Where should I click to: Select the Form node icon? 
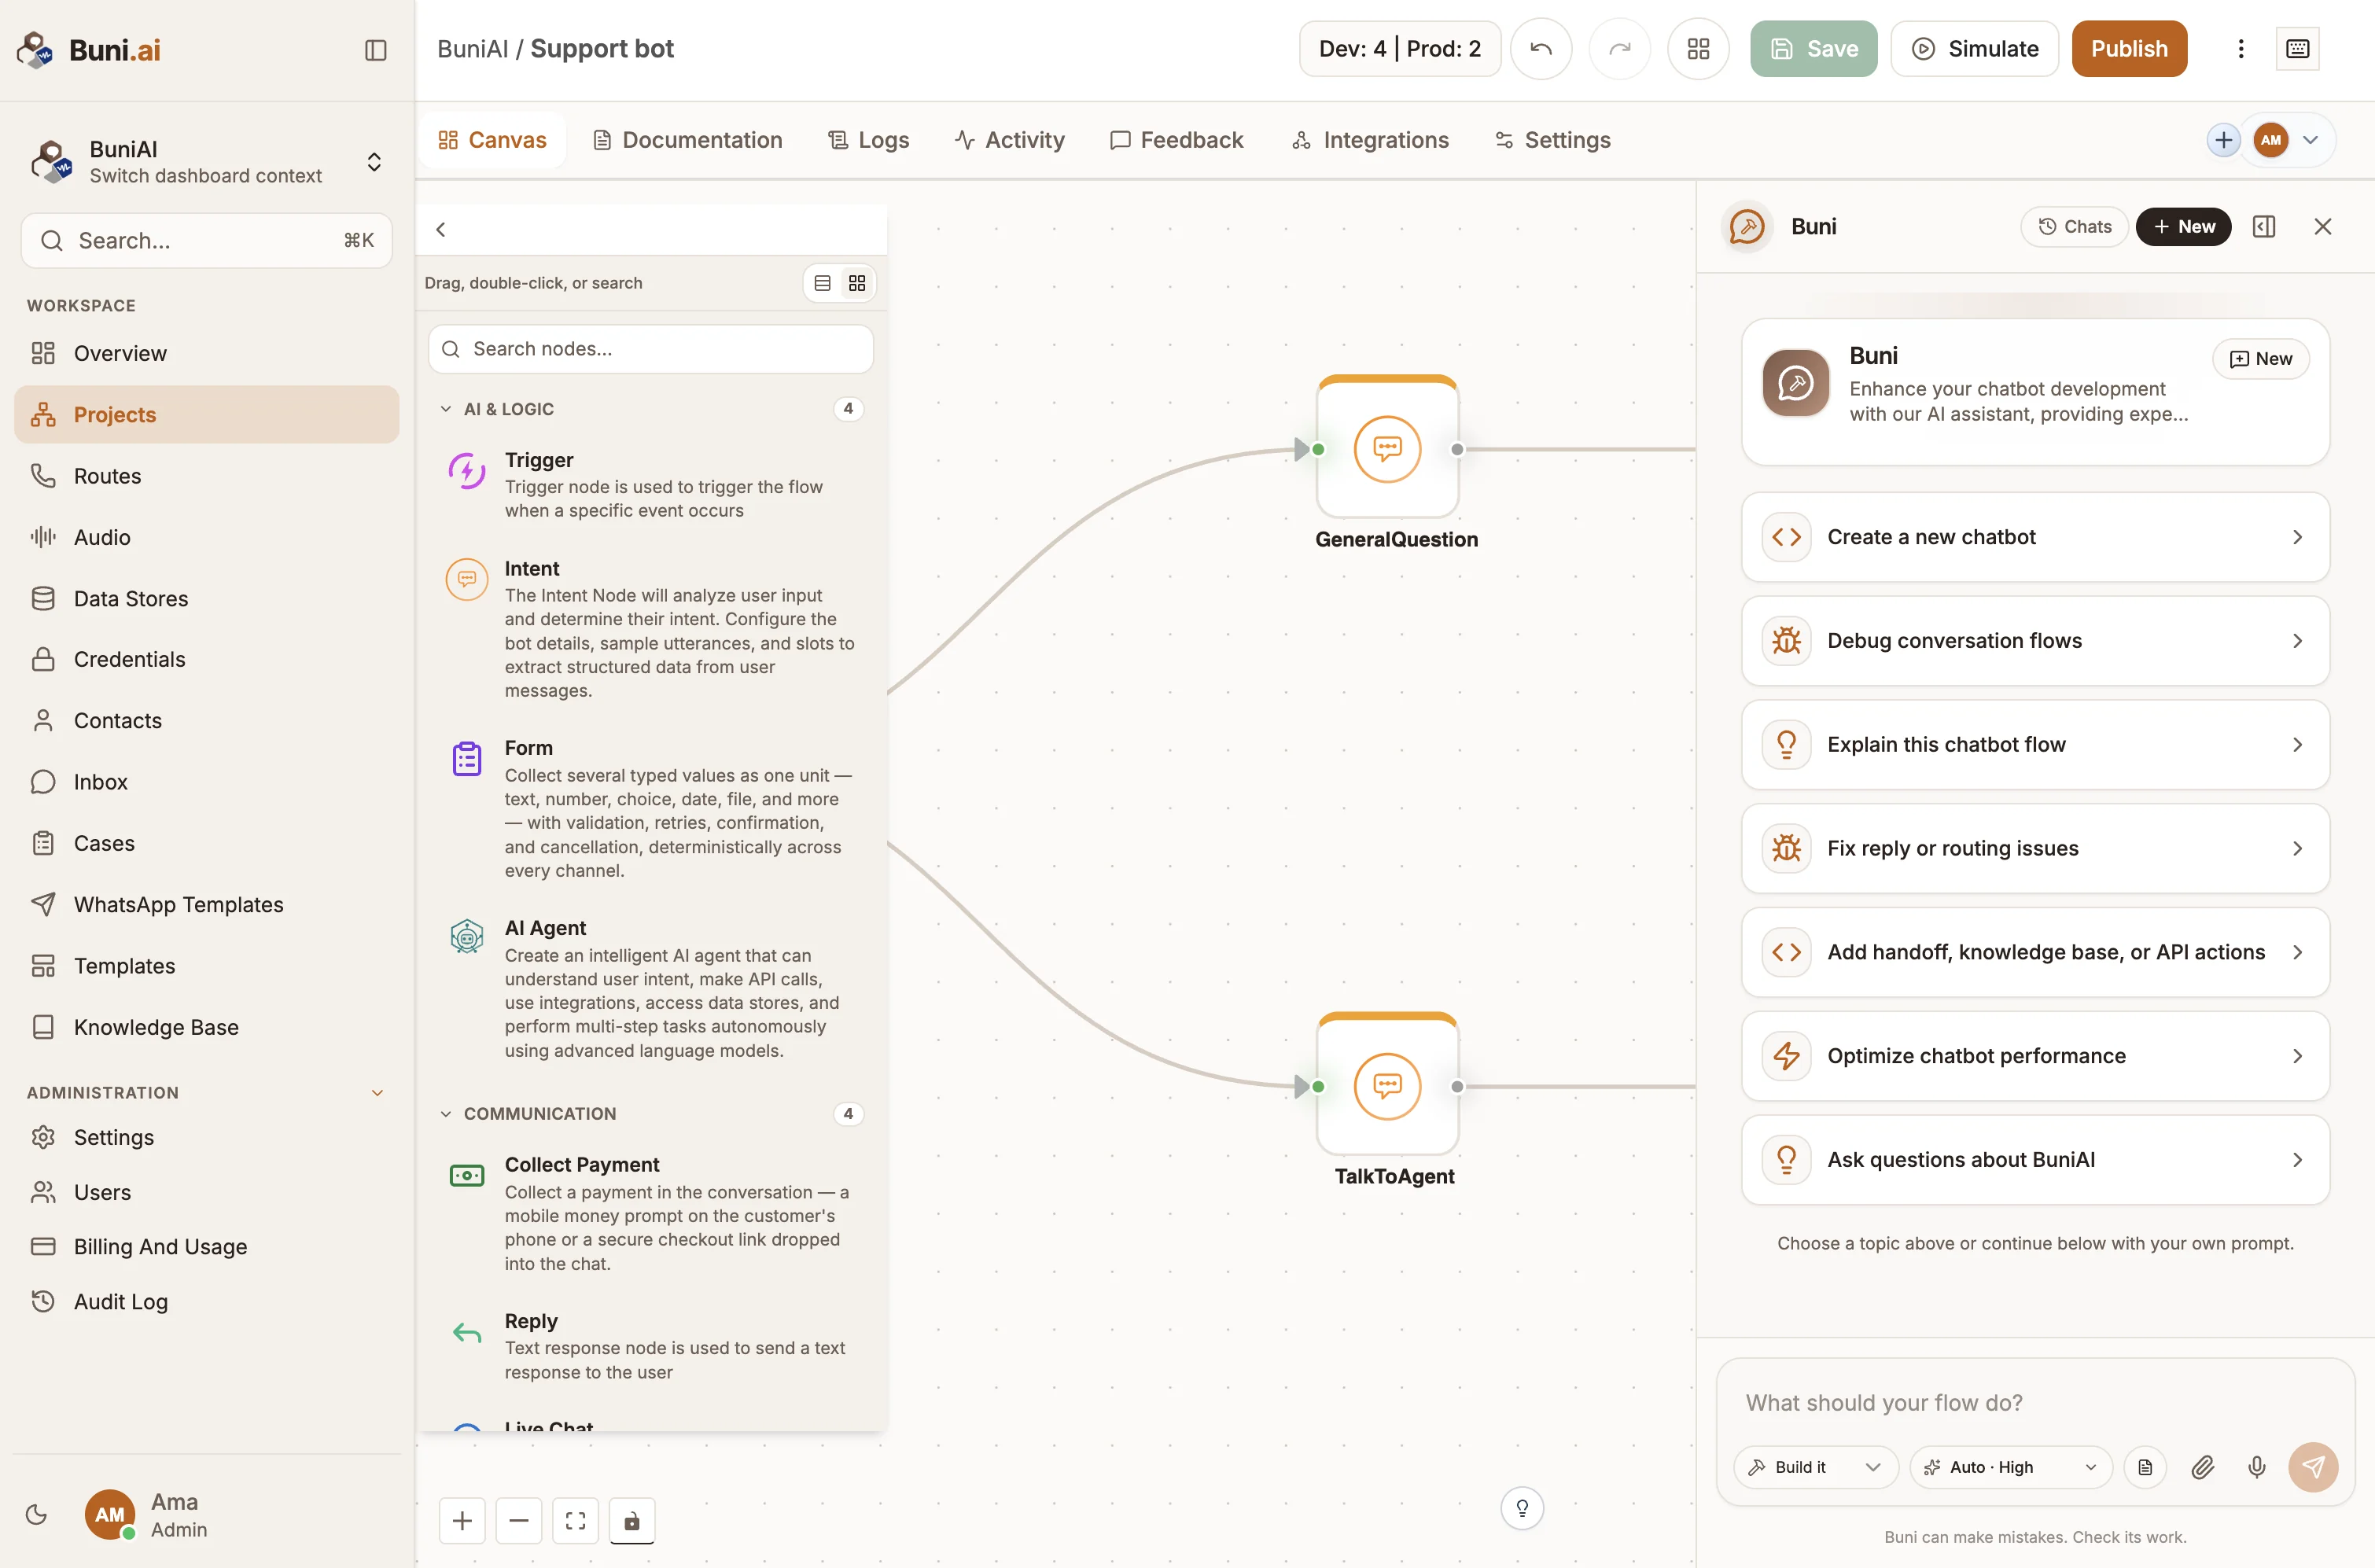point(466,758)
